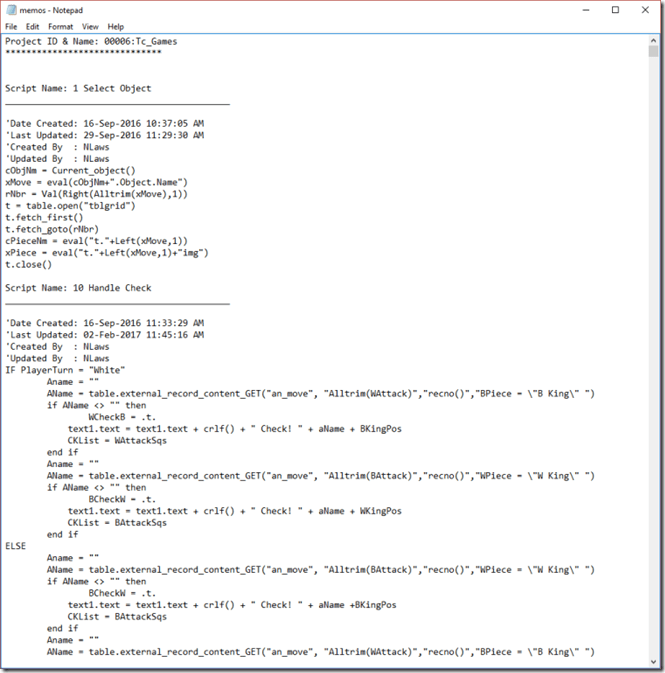Click the 't.fetch_goto(rNbr)' line
Image resolution: width=665 pixels, height=673 pixels.
52,229
